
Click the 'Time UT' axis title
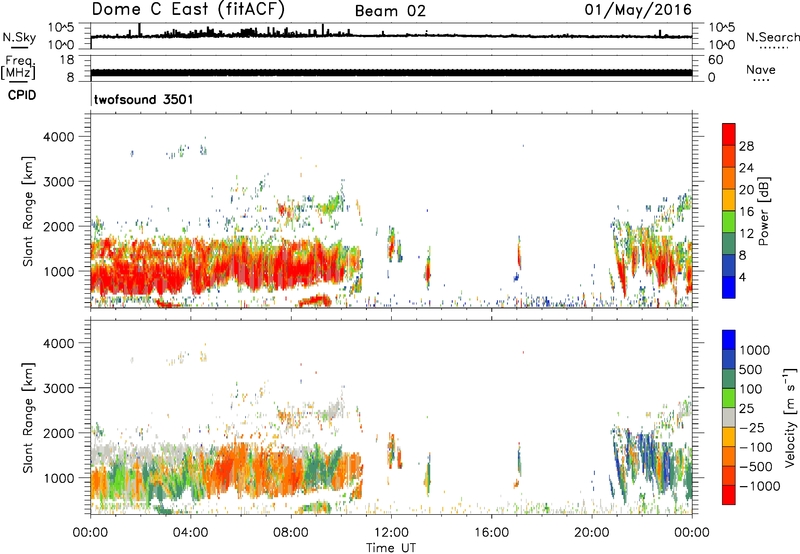coord(391,548)
